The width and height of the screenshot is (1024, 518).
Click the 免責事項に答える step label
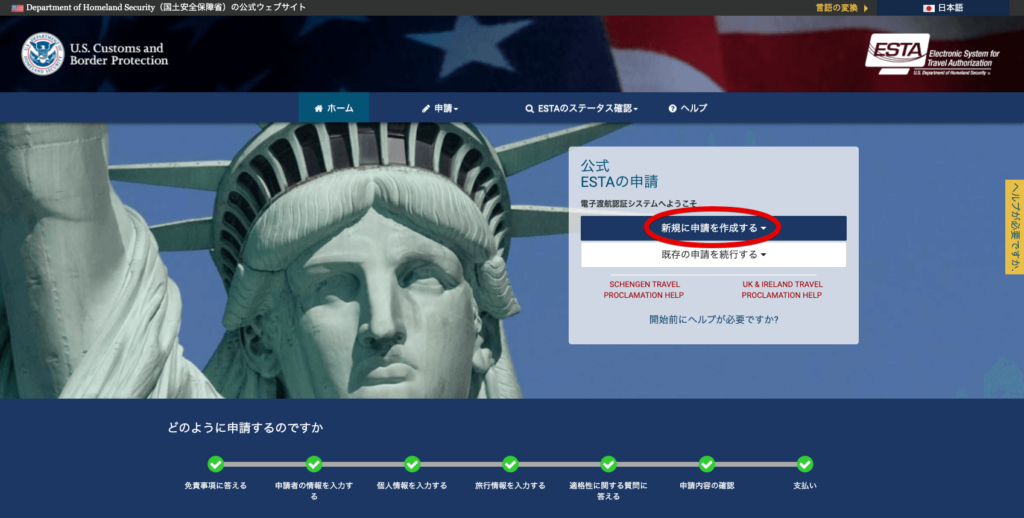[216, 485]
